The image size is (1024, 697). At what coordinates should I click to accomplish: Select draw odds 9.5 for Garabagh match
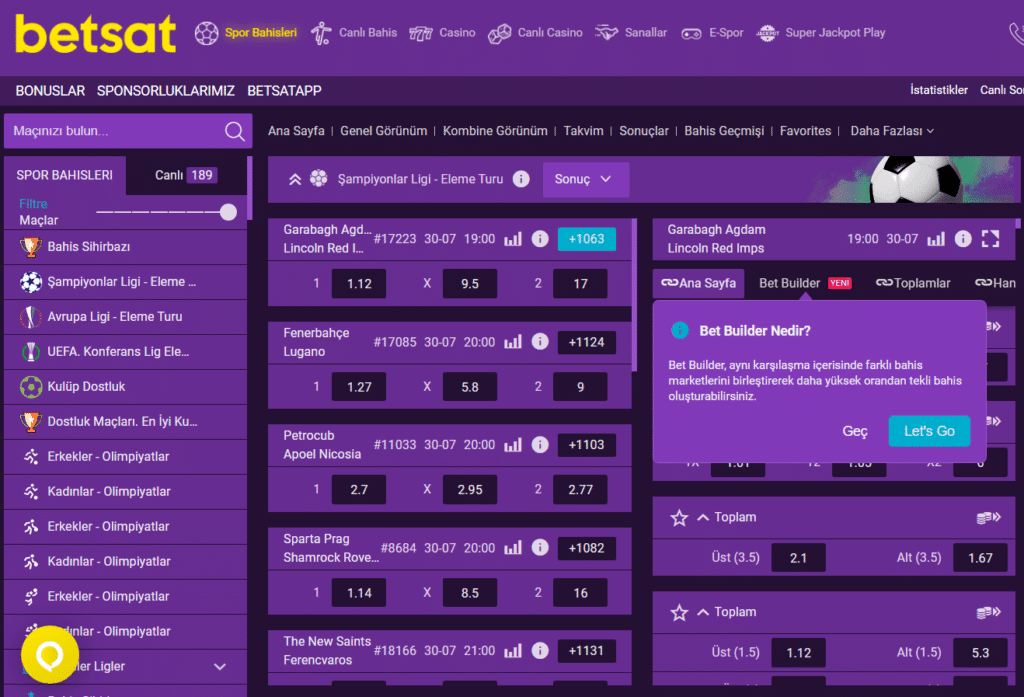[x=470, y=284]
